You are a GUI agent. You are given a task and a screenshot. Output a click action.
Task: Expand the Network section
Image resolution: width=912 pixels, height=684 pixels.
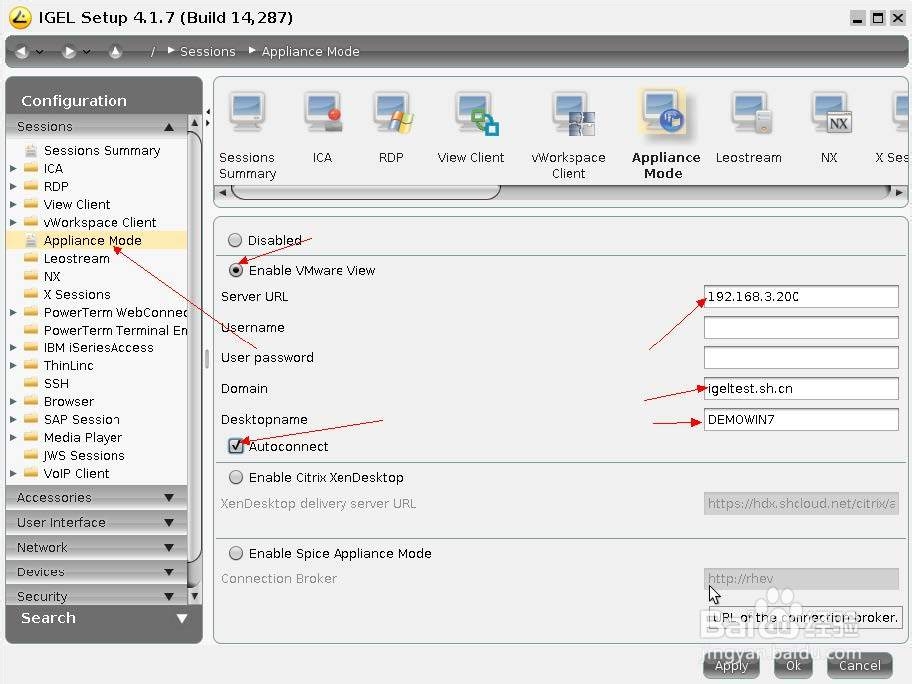[97, 548]
